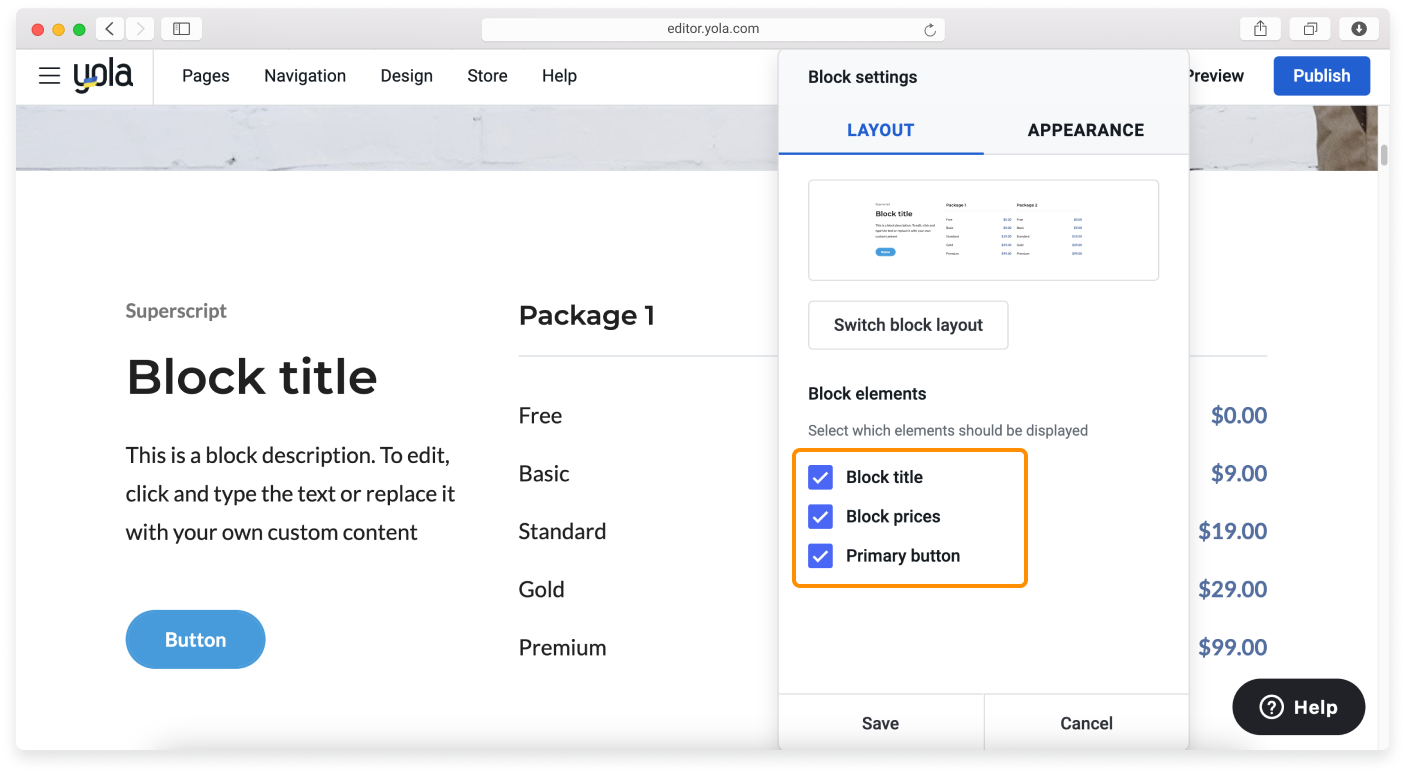Screen dimensions: 1406x774
Task: Click the downloads icon in the browser toolbar
Action: (1358, 28)
